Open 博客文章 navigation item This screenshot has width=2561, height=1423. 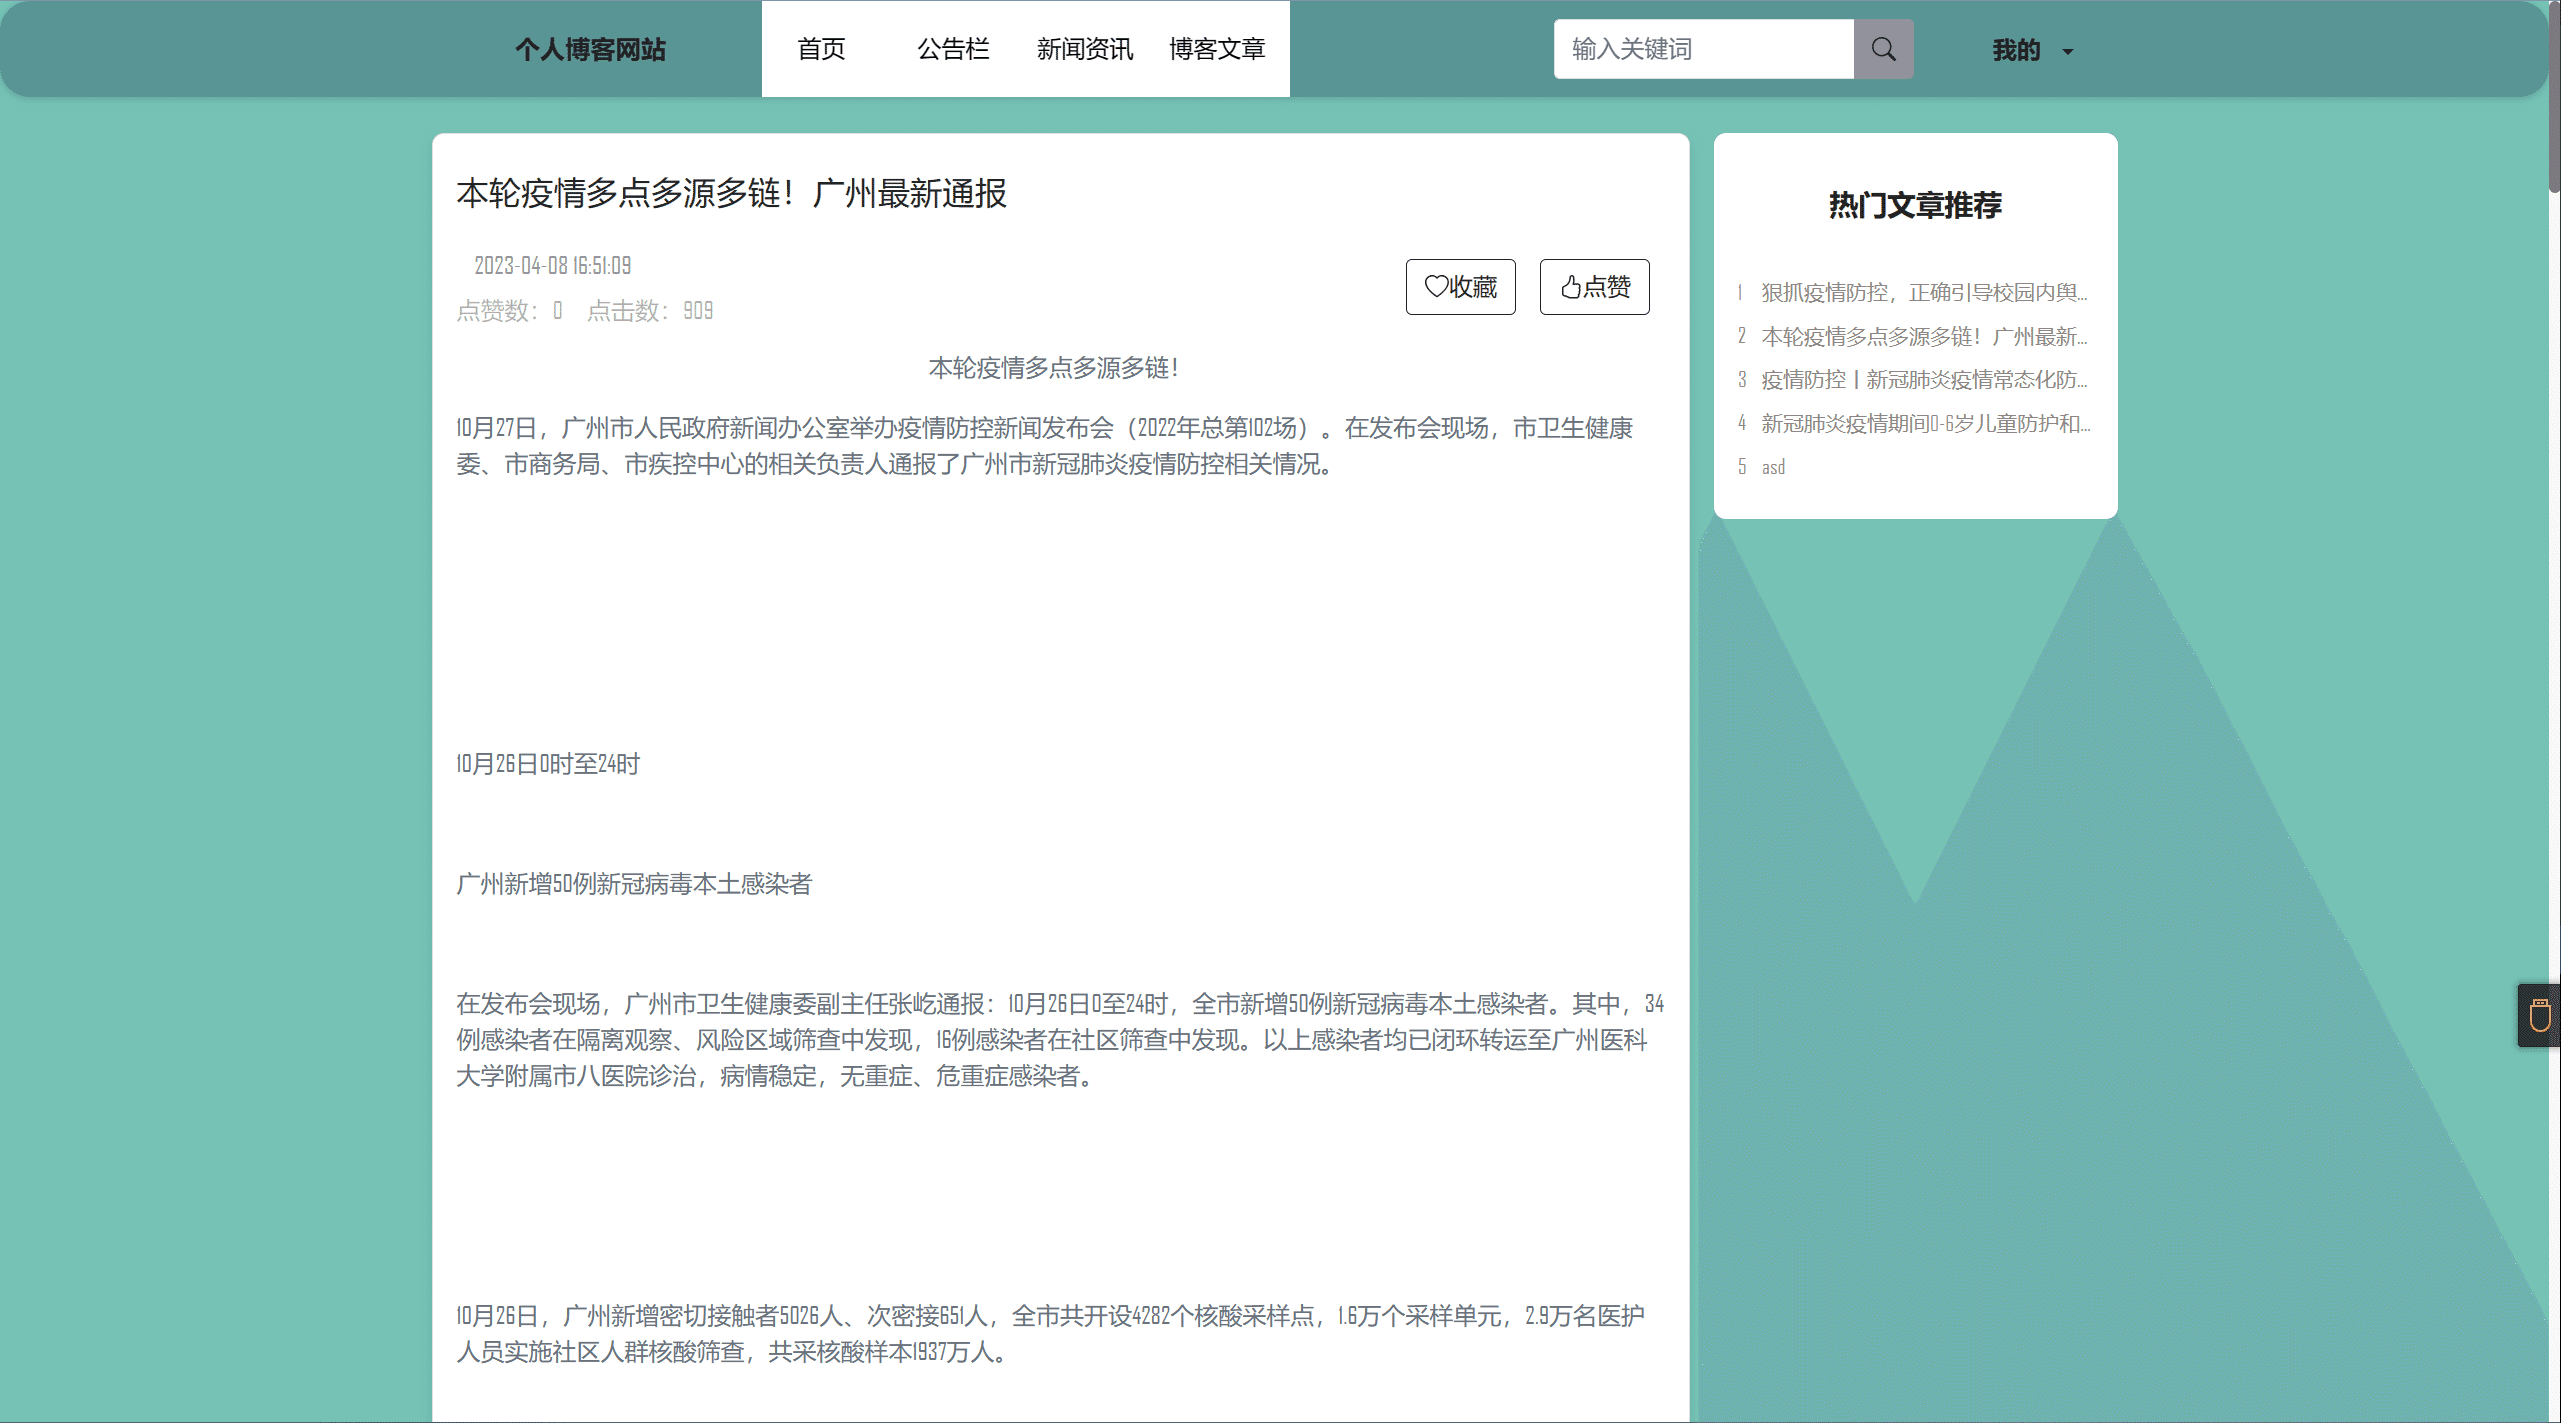(x=1217, y=49)
